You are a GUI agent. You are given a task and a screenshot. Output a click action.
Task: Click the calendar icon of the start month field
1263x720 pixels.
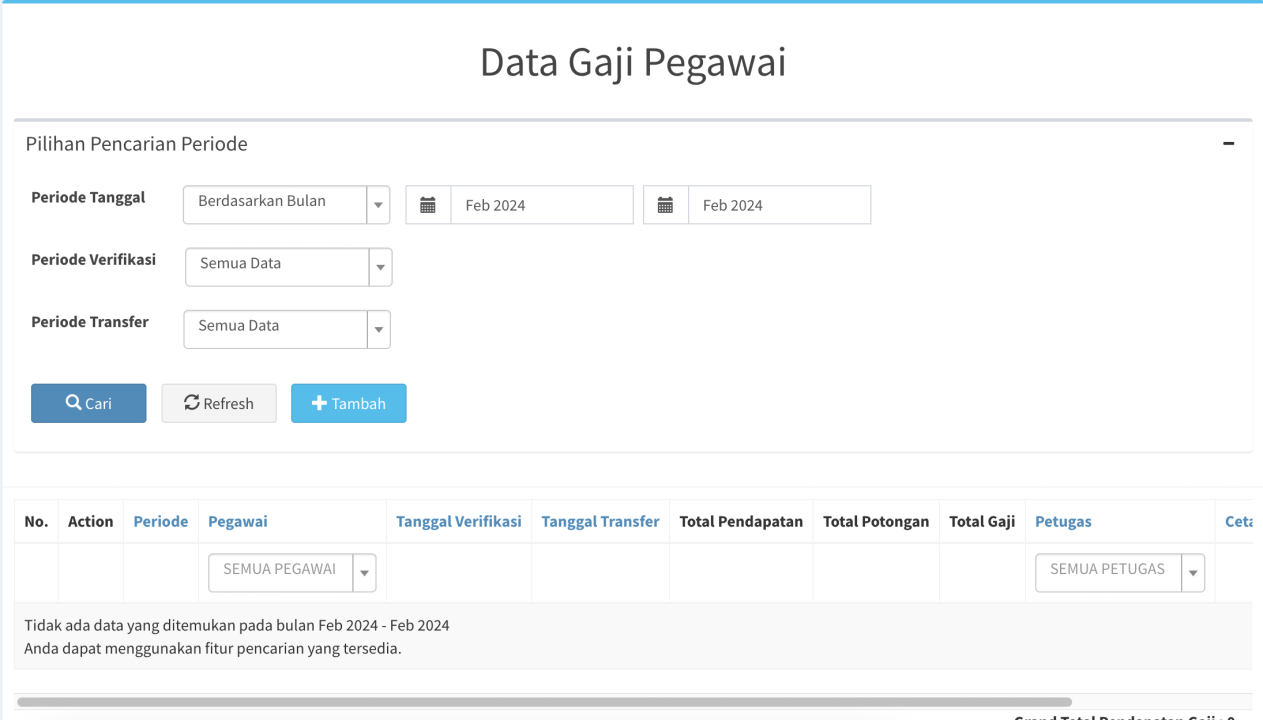click(x=428, y=205)
